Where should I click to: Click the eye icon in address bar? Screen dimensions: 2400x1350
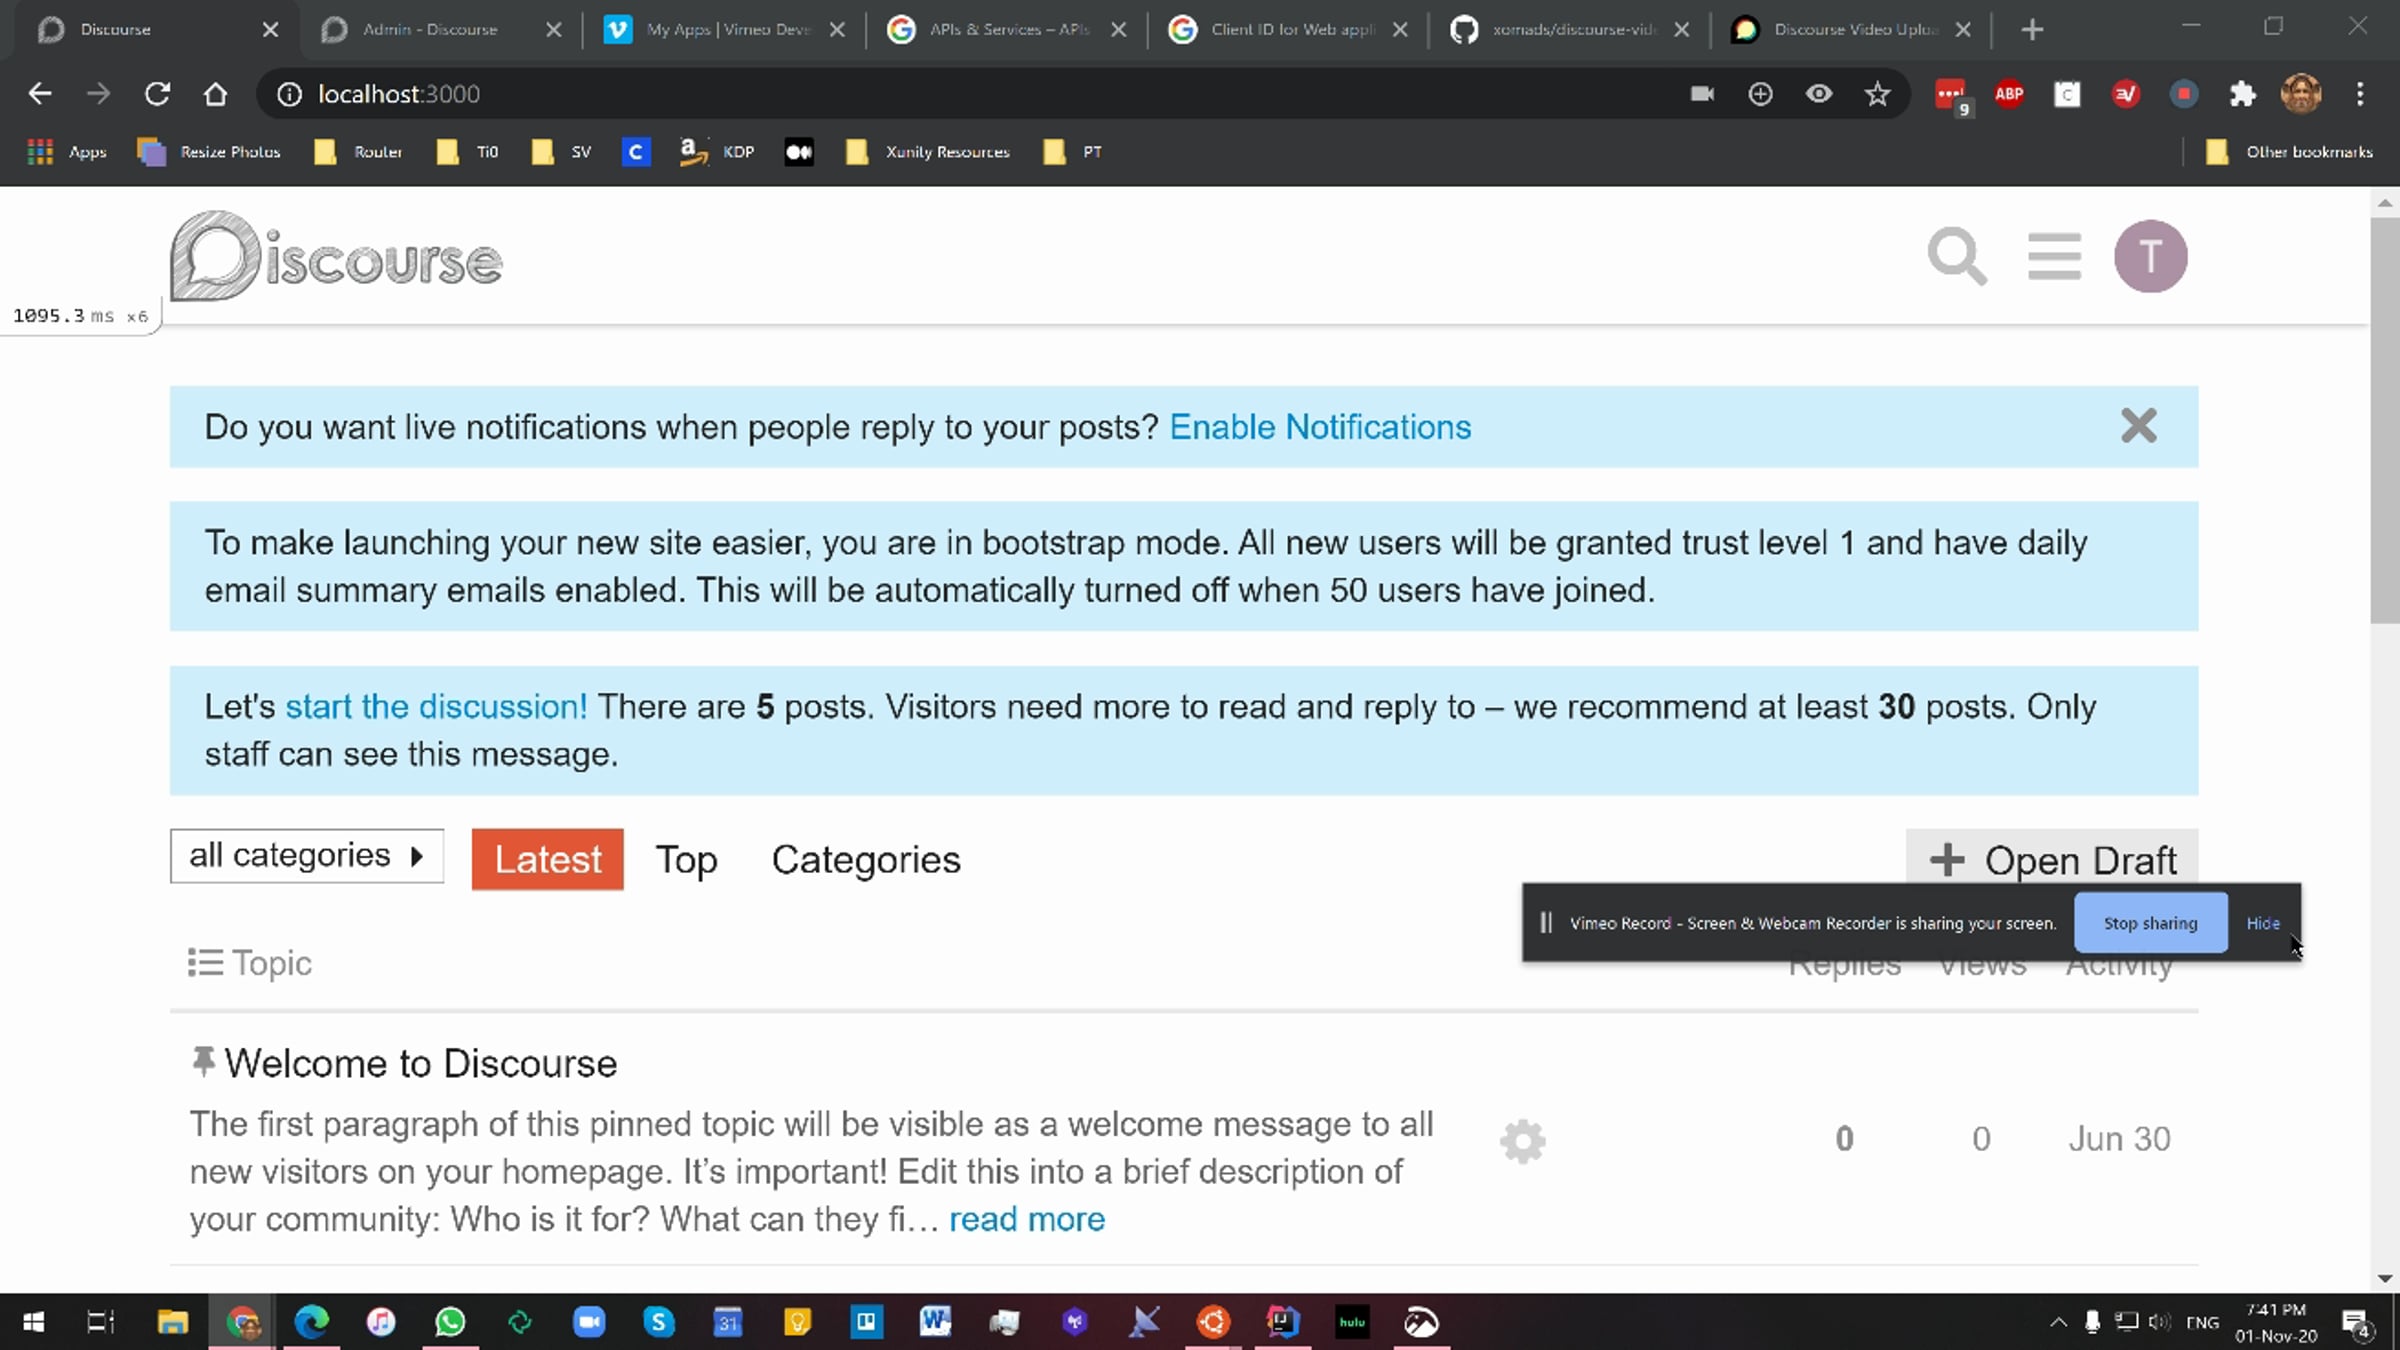click(x=1819, y=94)
